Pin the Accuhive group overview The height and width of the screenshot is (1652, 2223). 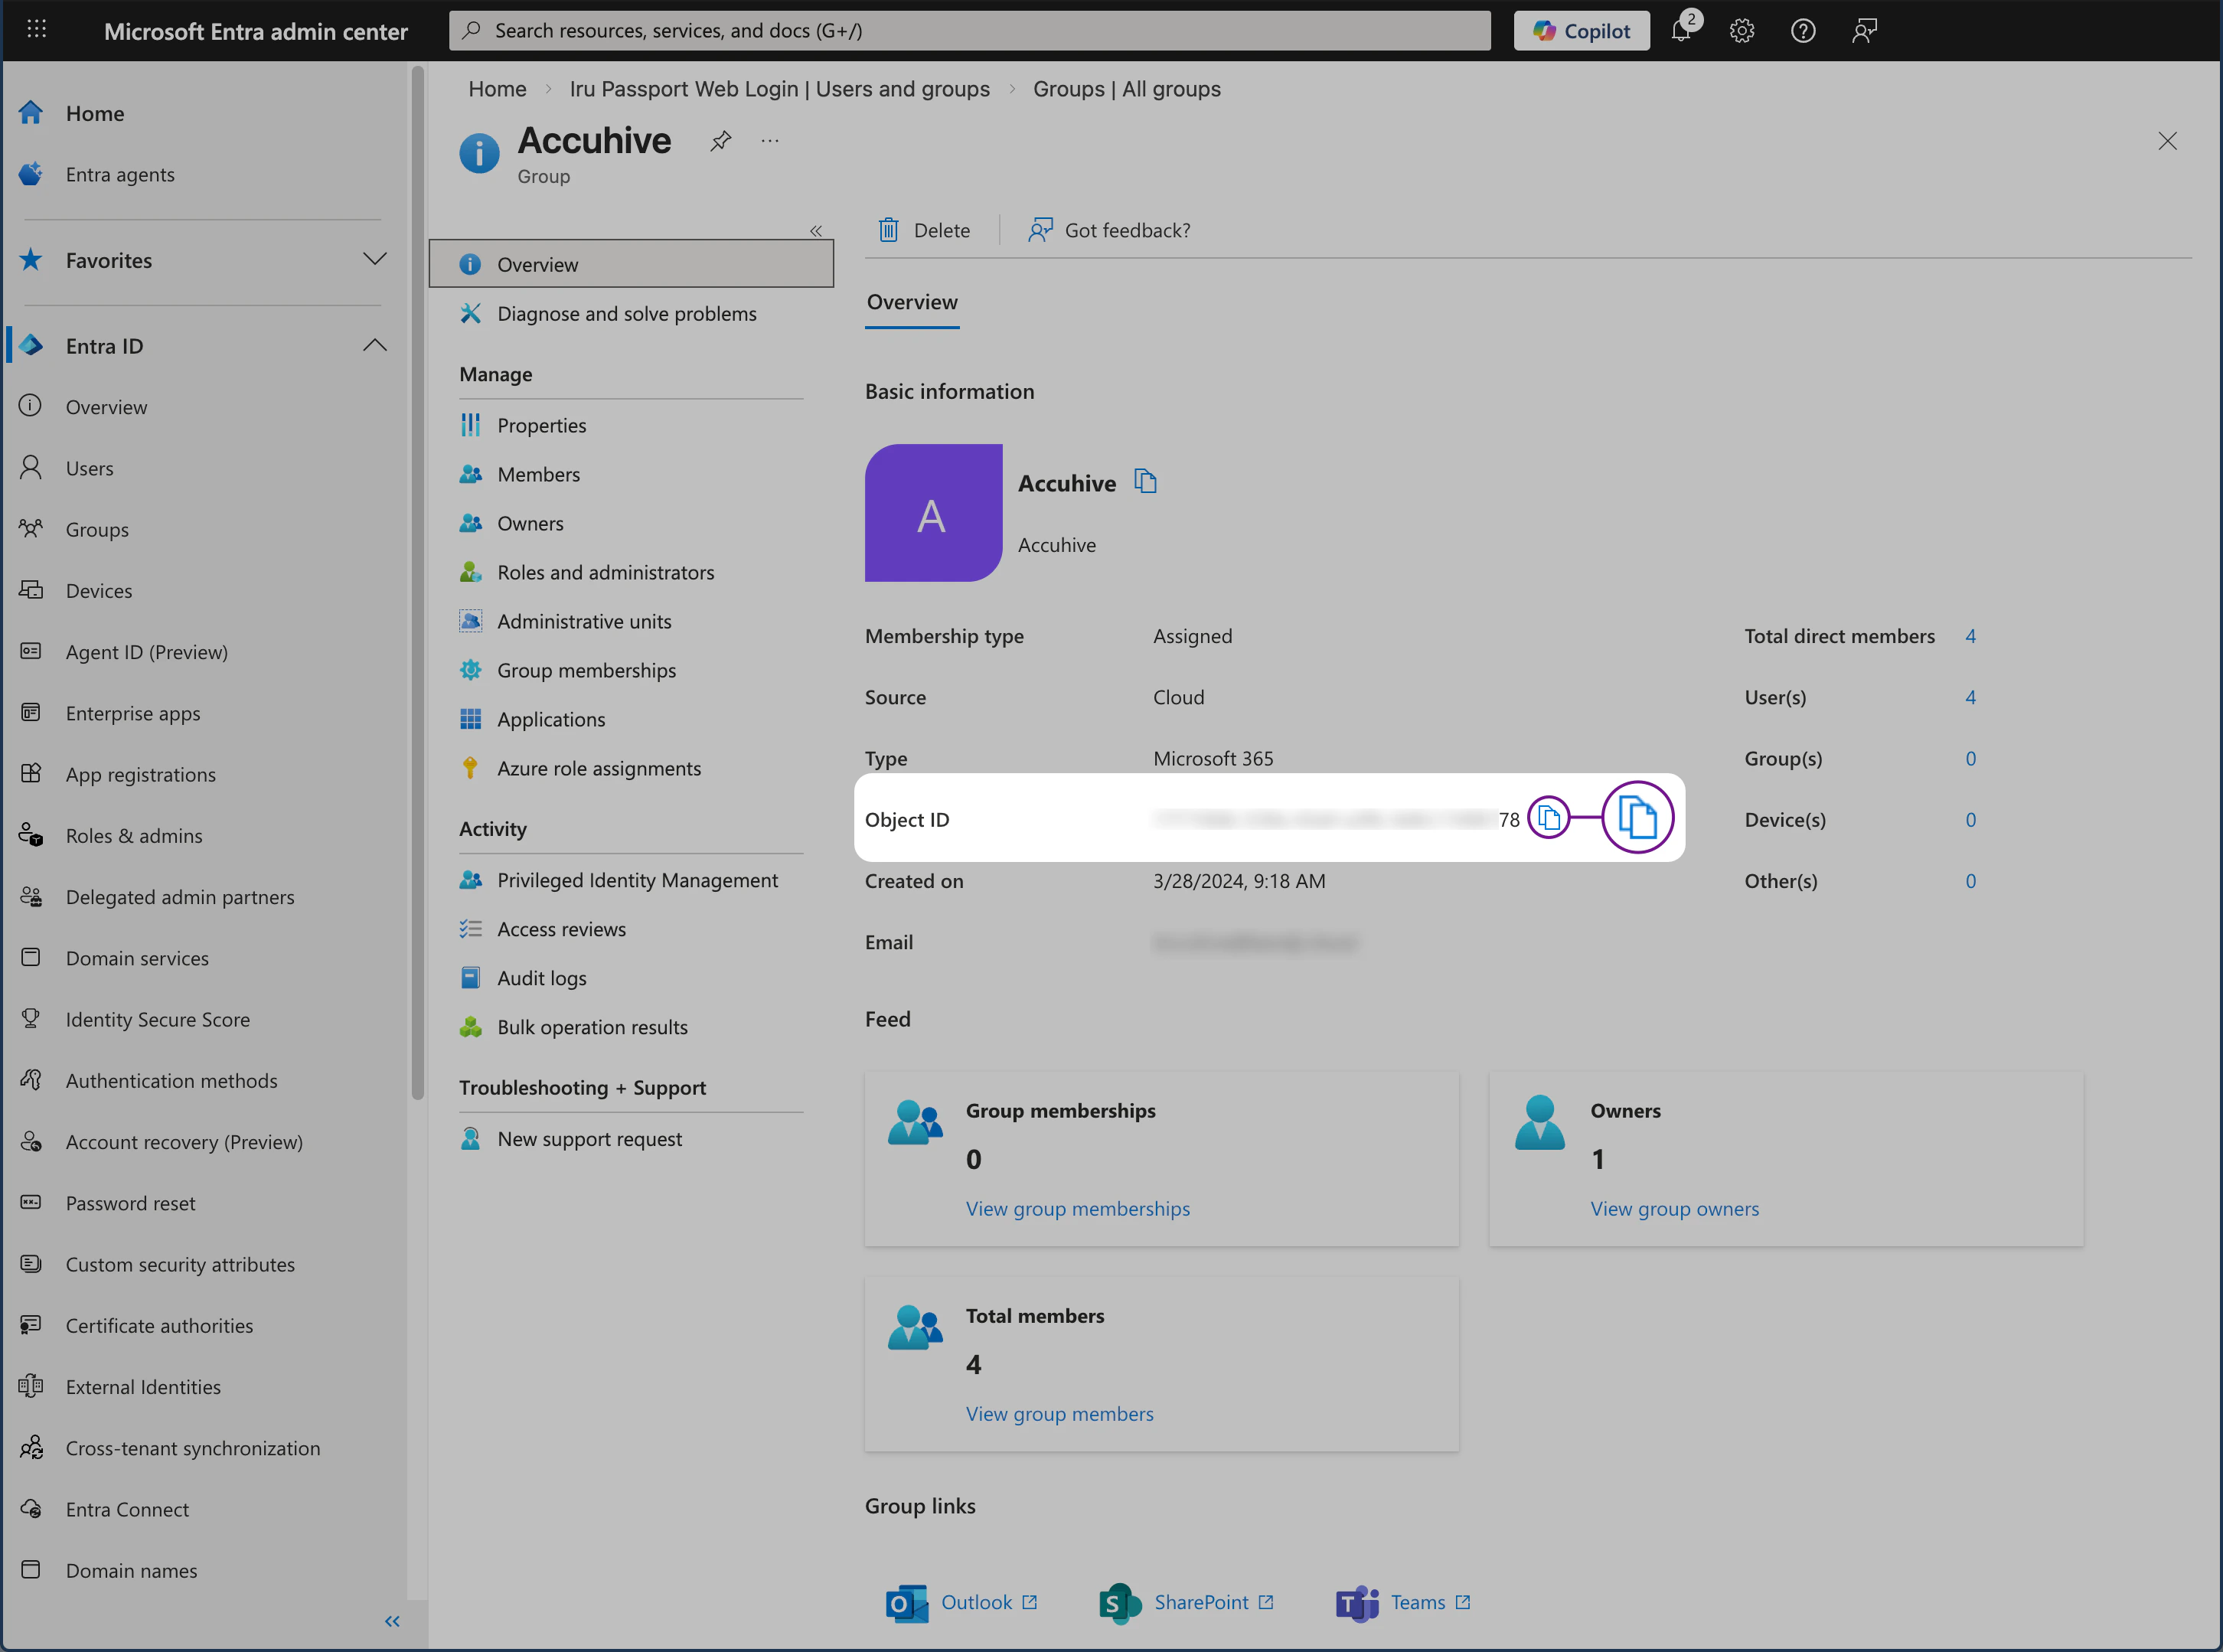[720, 140]
